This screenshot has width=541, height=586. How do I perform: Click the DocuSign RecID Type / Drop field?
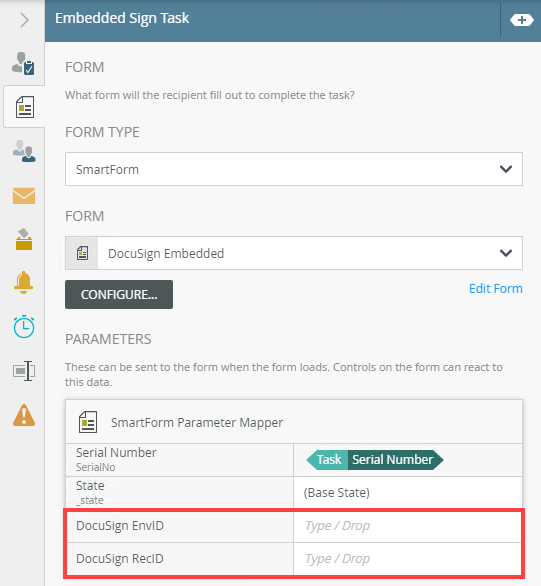407,559
